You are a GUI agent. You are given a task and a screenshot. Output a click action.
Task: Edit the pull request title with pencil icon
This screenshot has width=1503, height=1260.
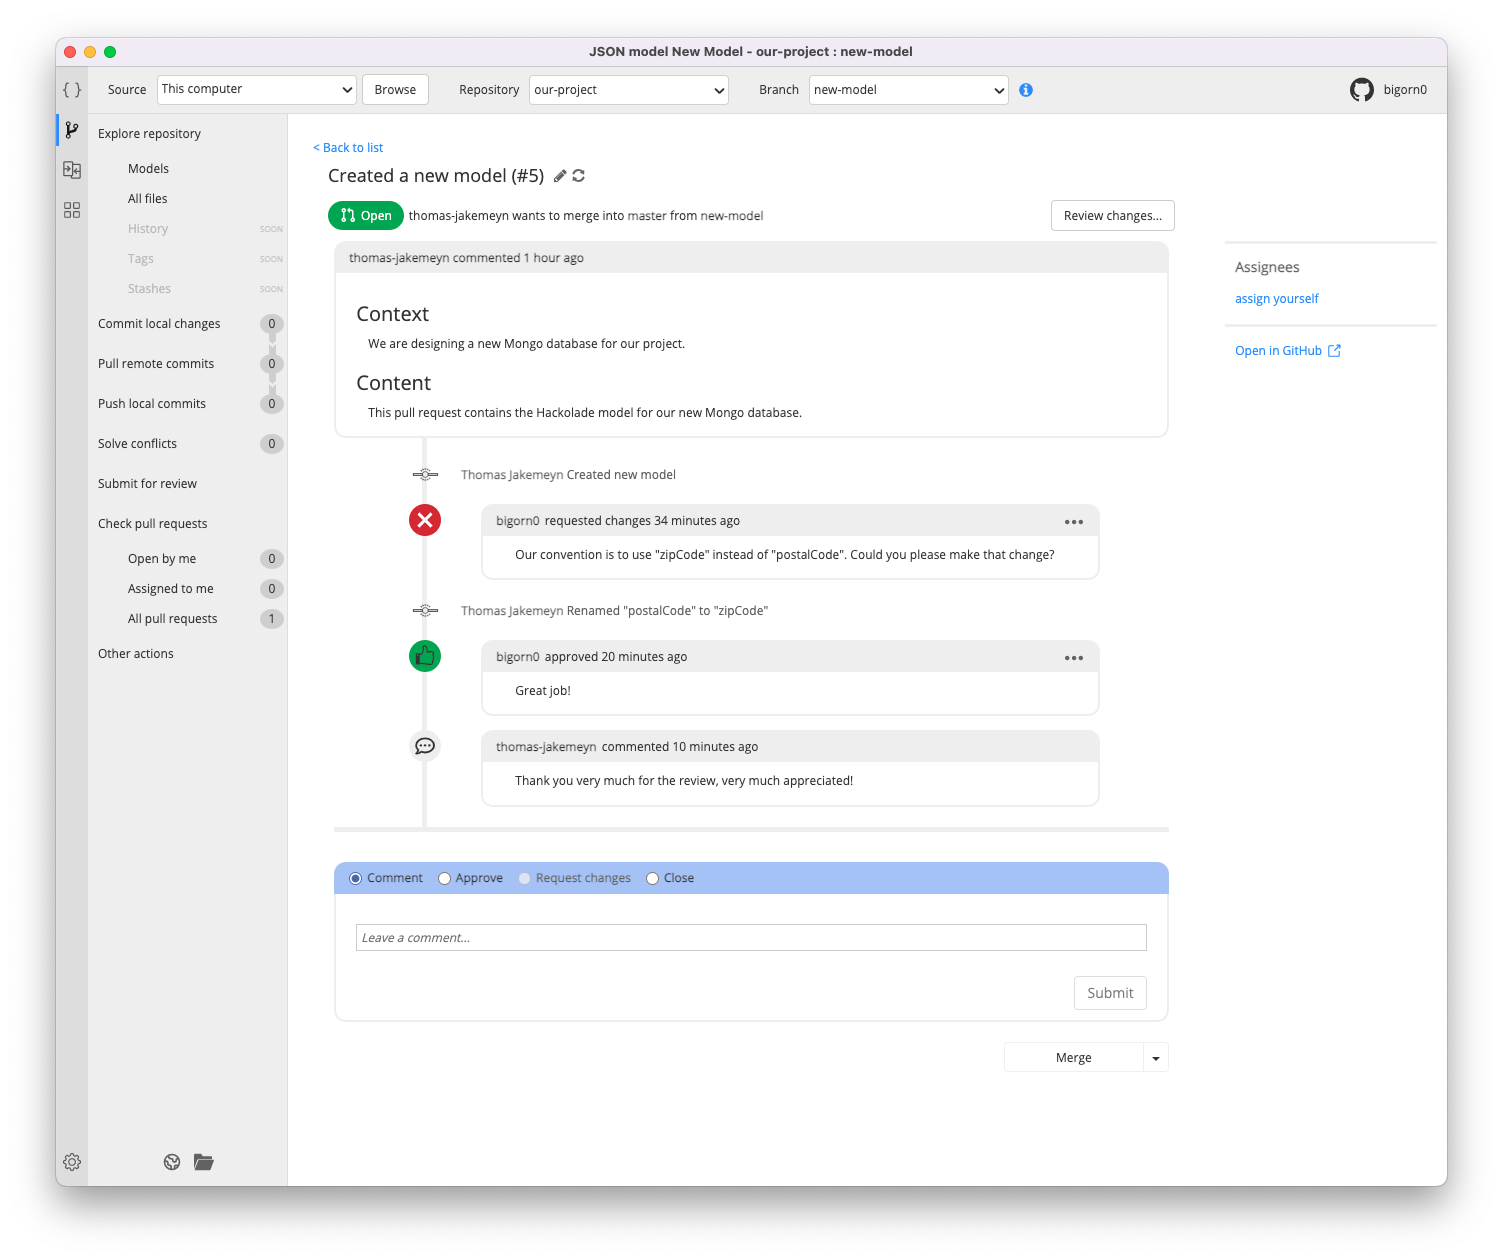click(x=559, y=175)
